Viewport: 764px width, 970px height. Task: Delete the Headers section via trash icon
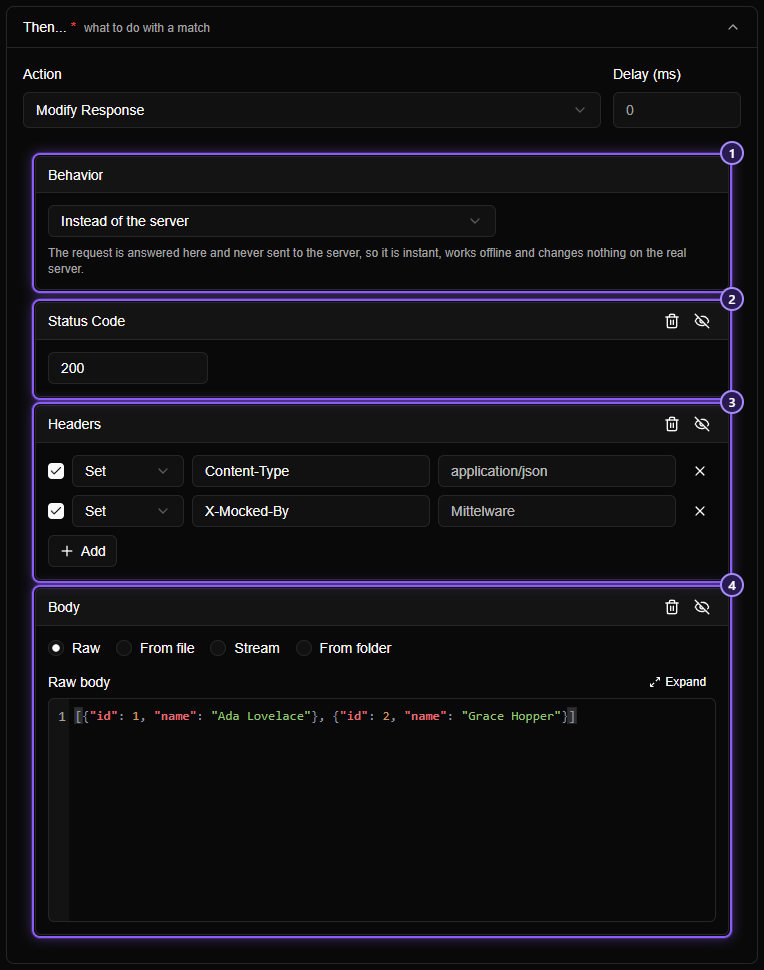coord(672,424)
